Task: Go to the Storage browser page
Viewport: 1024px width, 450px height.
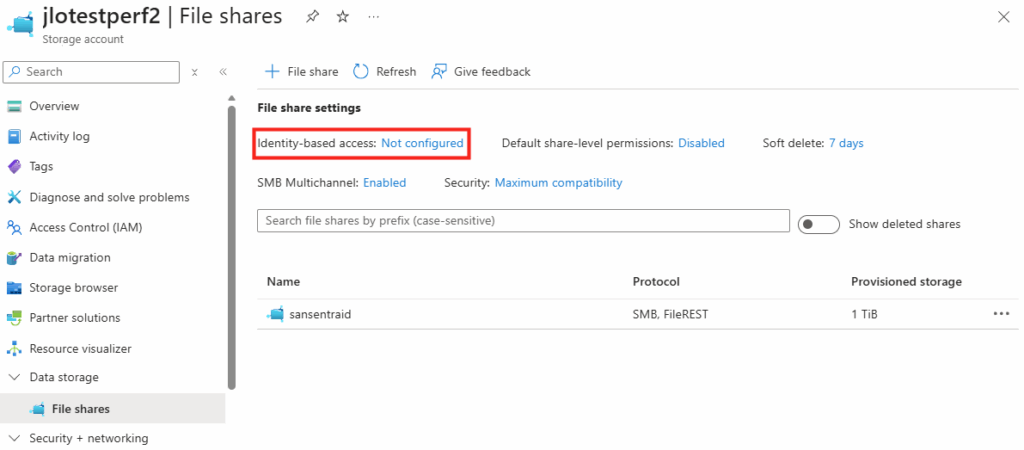Action: [73, 288]
